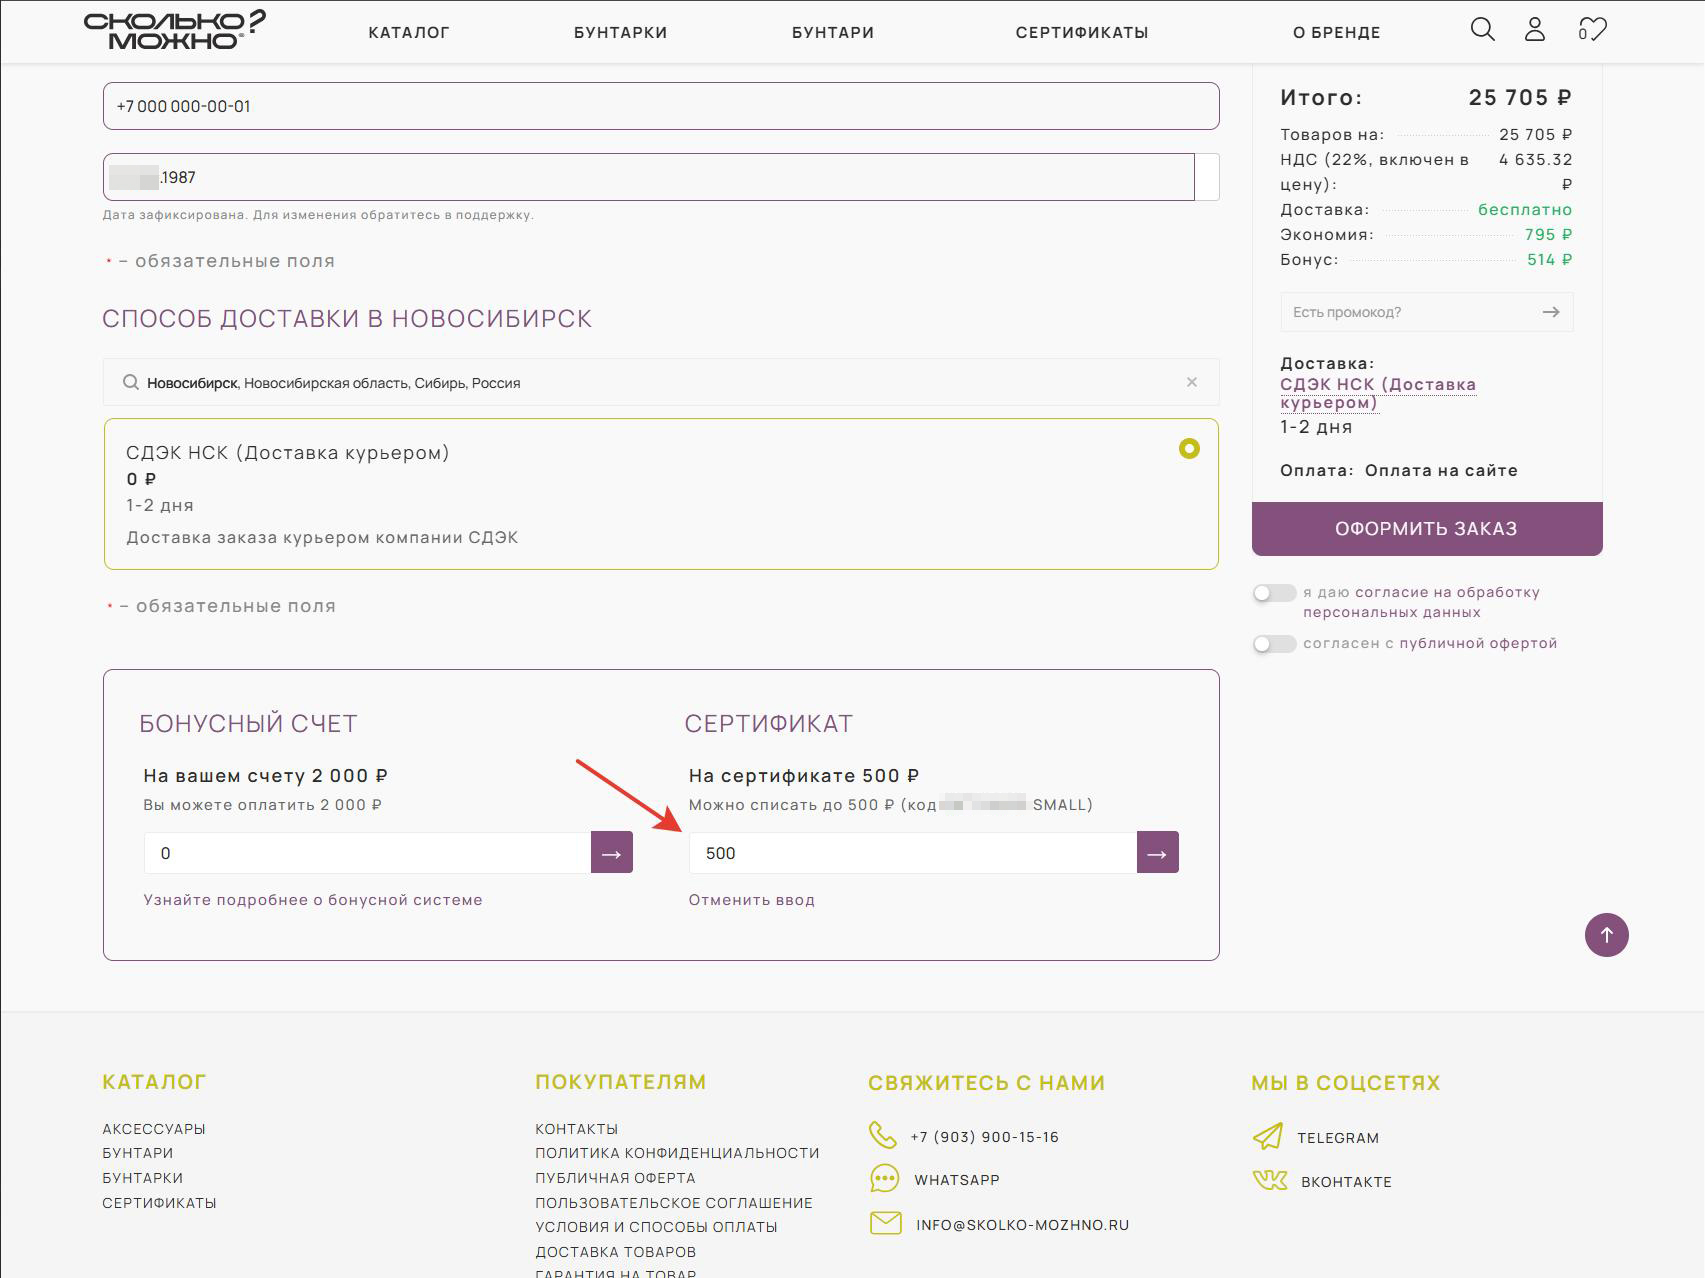Open the user account icon
Screen dimensions: 1705x1278
click(x=1535, y=30)
